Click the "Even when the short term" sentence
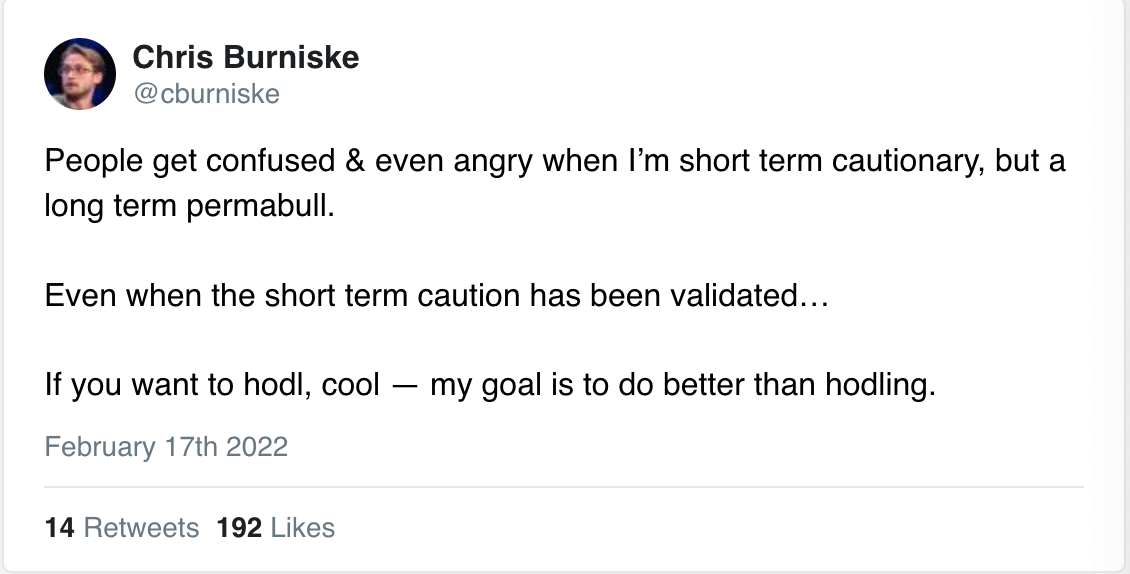 point(437,296)
